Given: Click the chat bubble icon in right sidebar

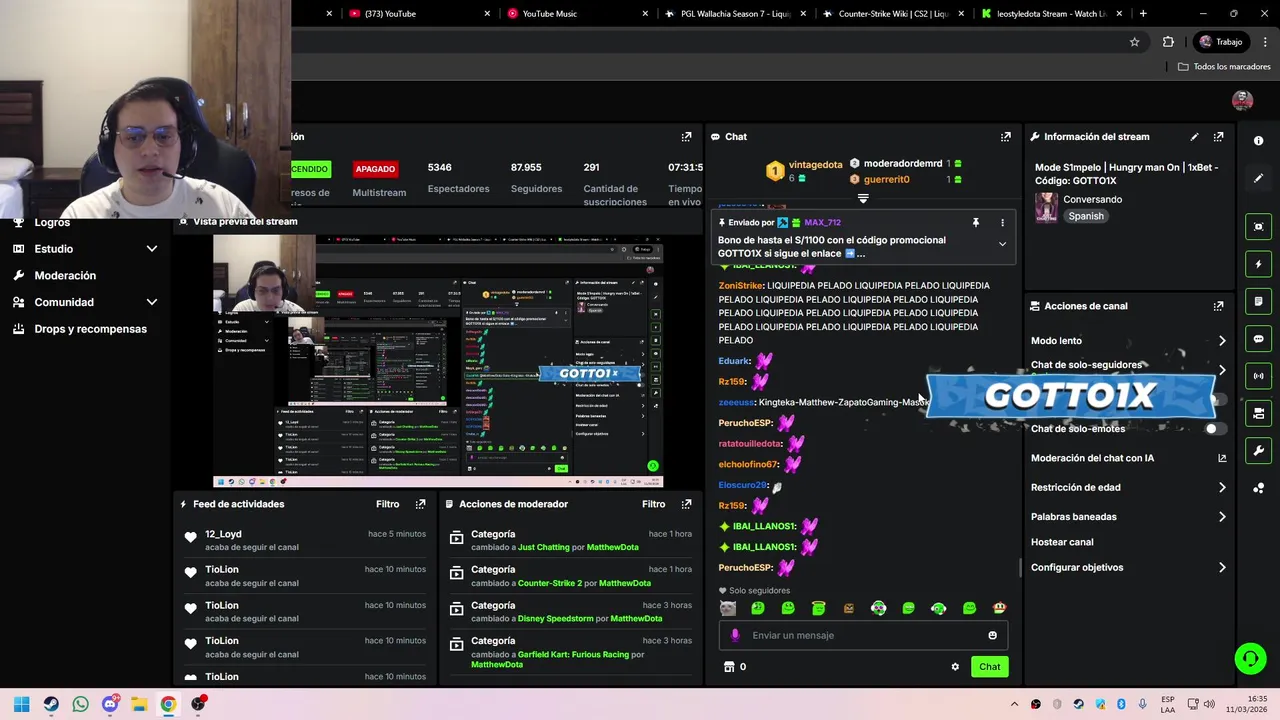Looking at the screenshot, I should coord(1258,339).
